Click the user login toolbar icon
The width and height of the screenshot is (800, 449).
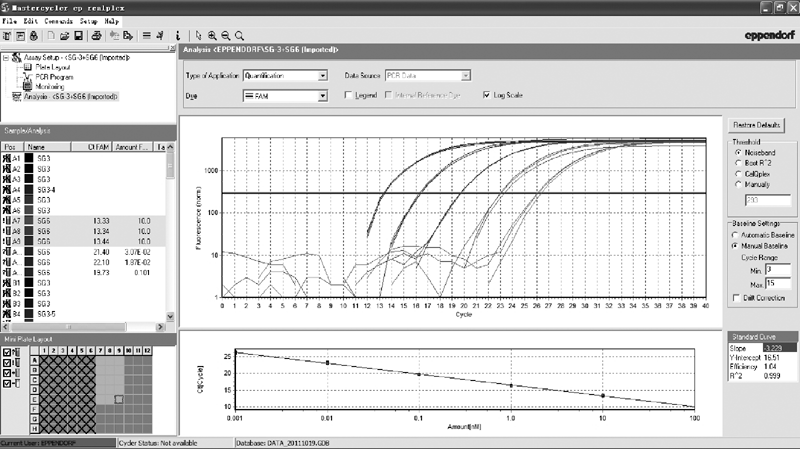click(34, 36)
